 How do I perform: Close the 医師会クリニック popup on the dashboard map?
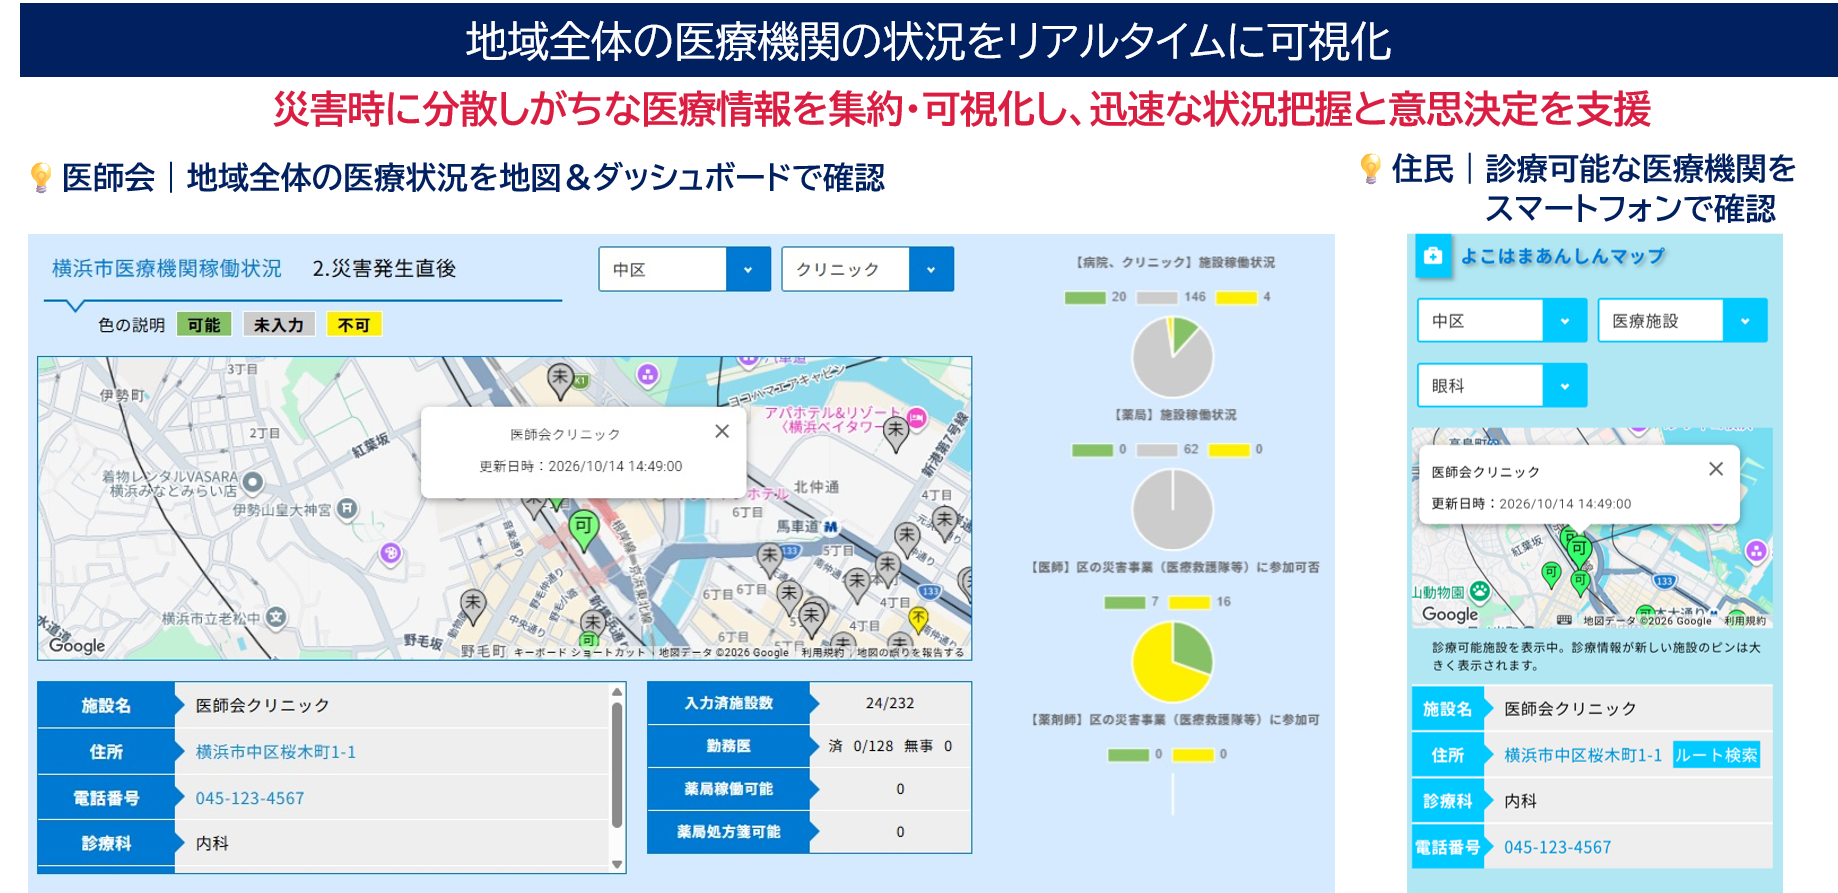coord(722,431)
